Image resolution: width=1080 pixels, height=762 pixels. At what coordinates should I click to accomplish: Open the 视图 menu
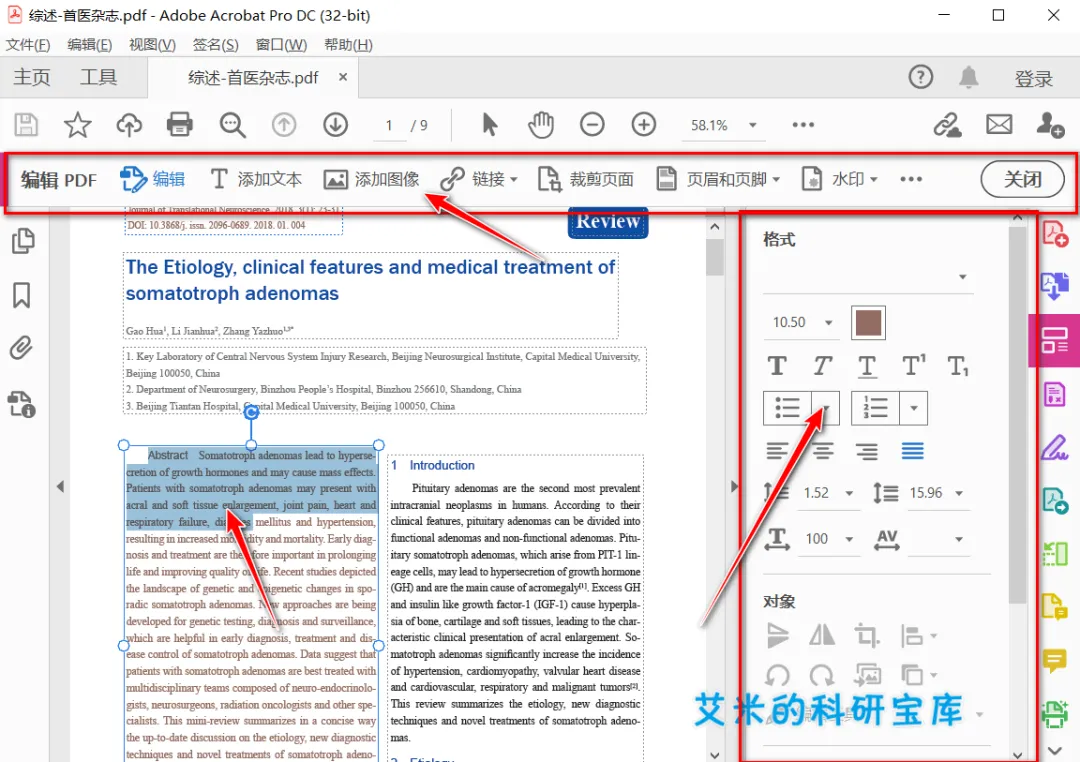[152, 45]
